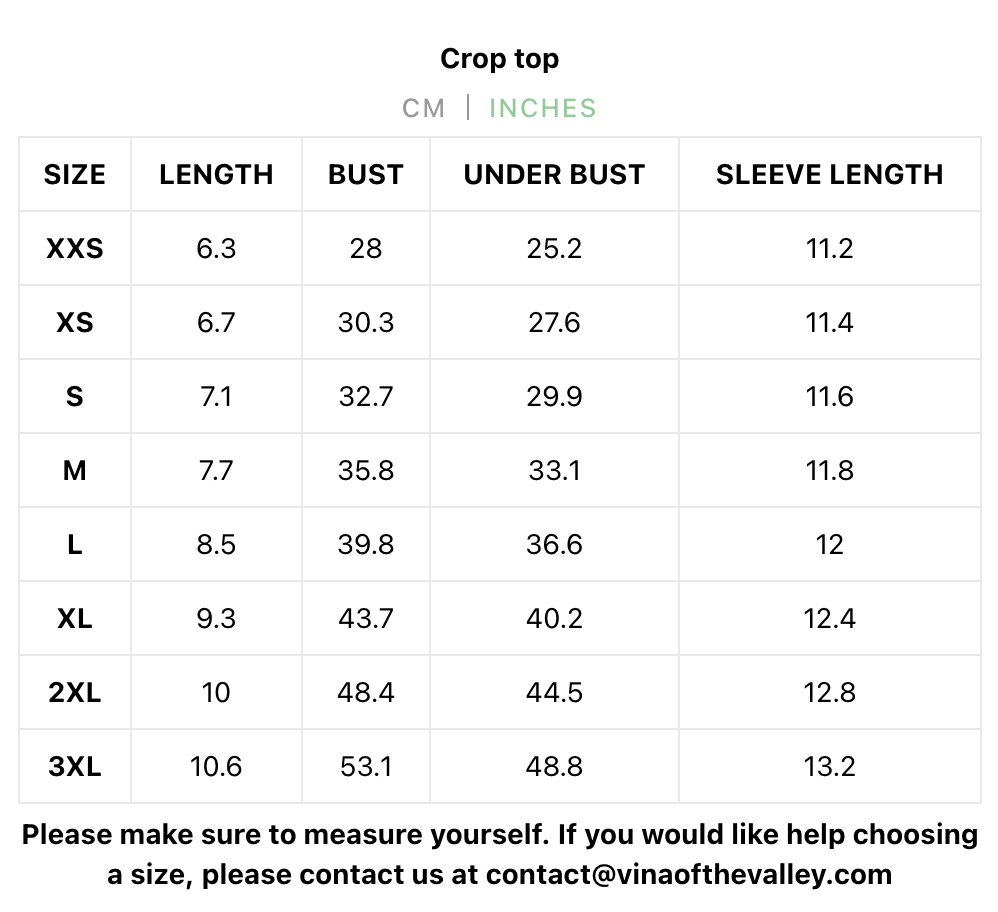
Task: Select the 3XL size row label
Action: click(75, 766)
